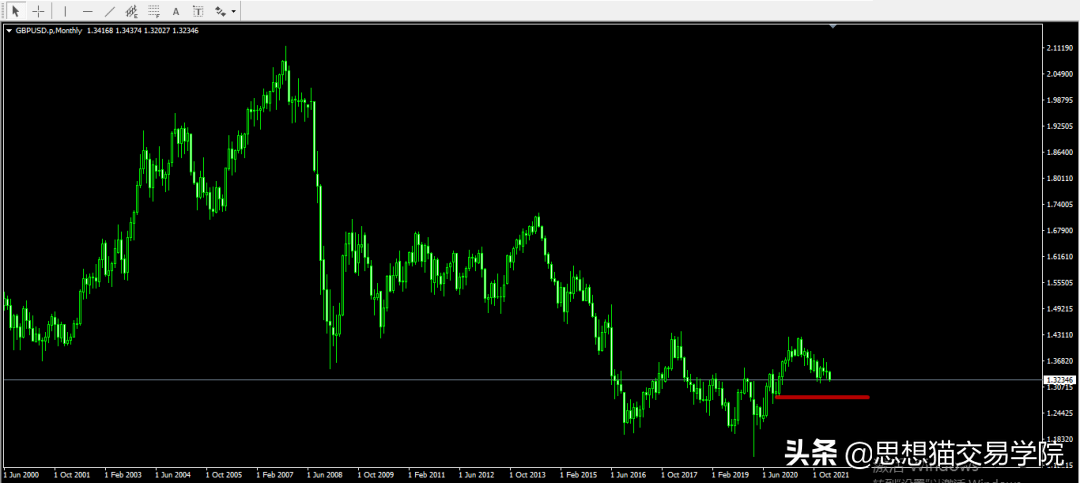Choose the text label (T) tool
This screenshot has height=483, width=1080.
[x=198, y=11]
